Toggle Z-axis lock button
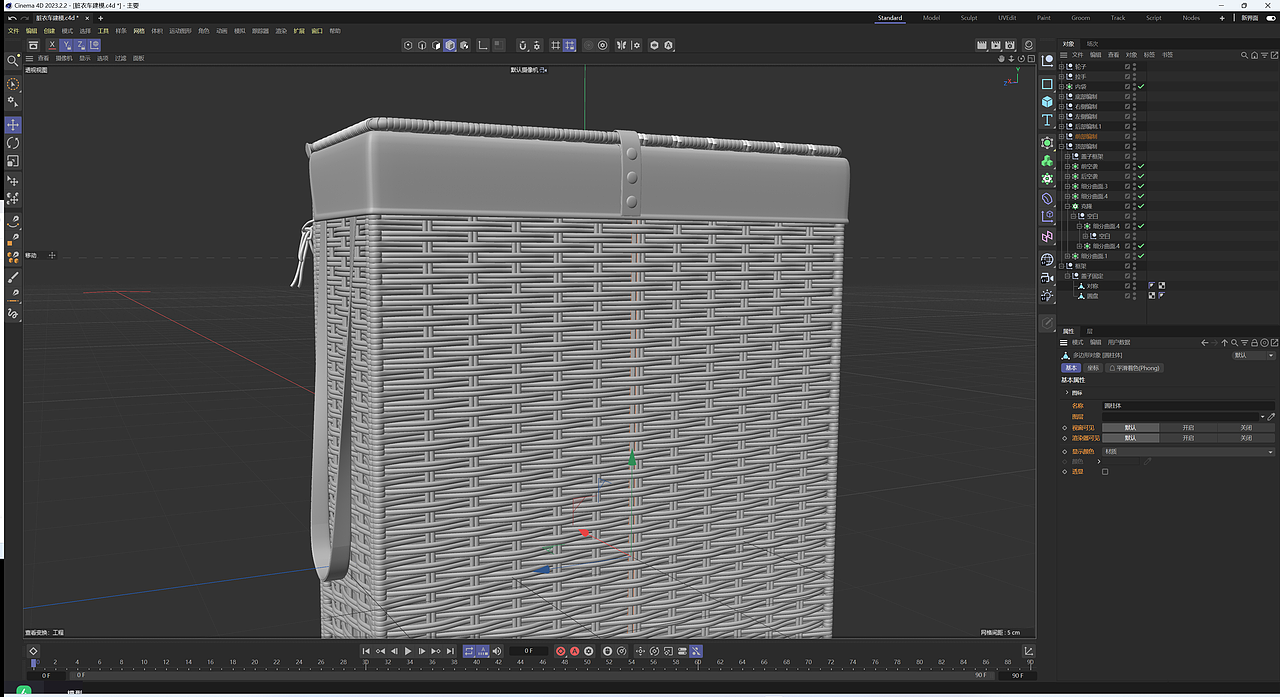Screen dimensions: 1280x697 click(x=80, y=45)
